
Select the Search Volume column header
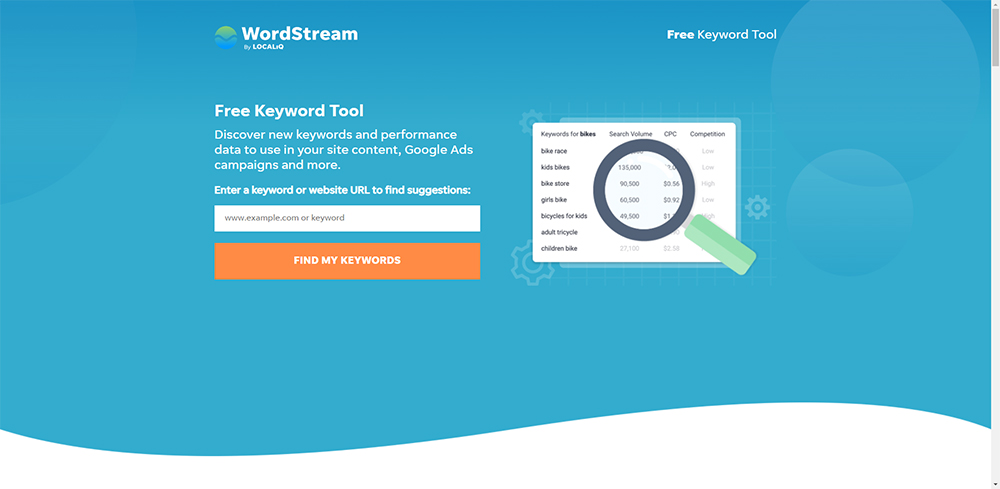coord(630,134)
